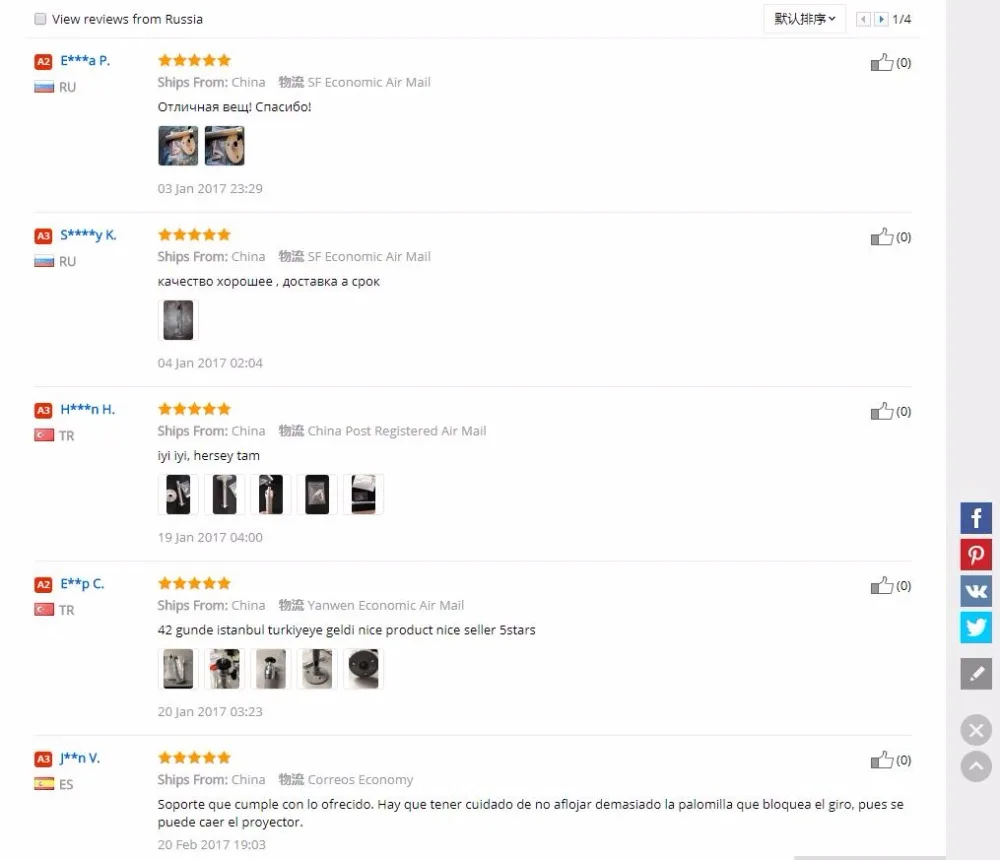This screenshot has width=1000, height=860.
Task: Click the Twitter share icon
Action: [x=976, y=627]
